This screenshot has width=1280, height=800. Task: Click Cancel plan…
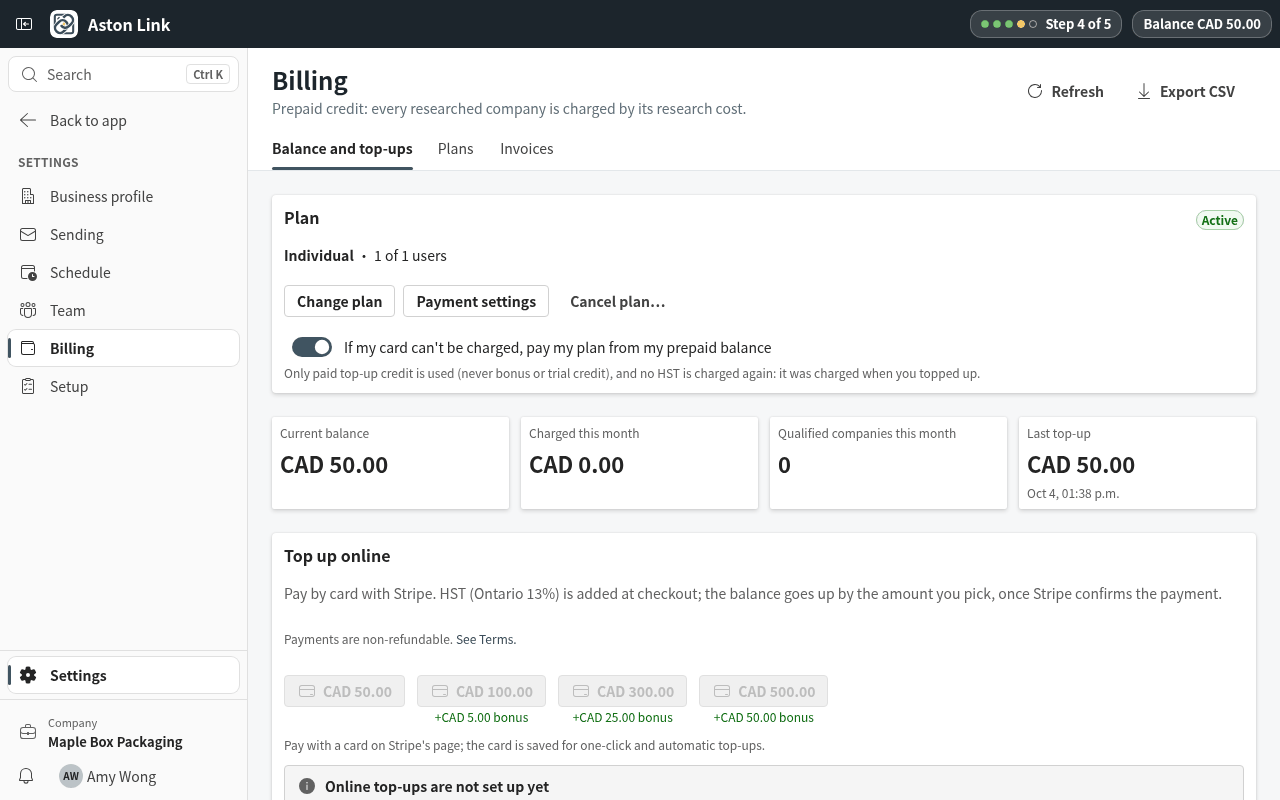pos(617,301)
